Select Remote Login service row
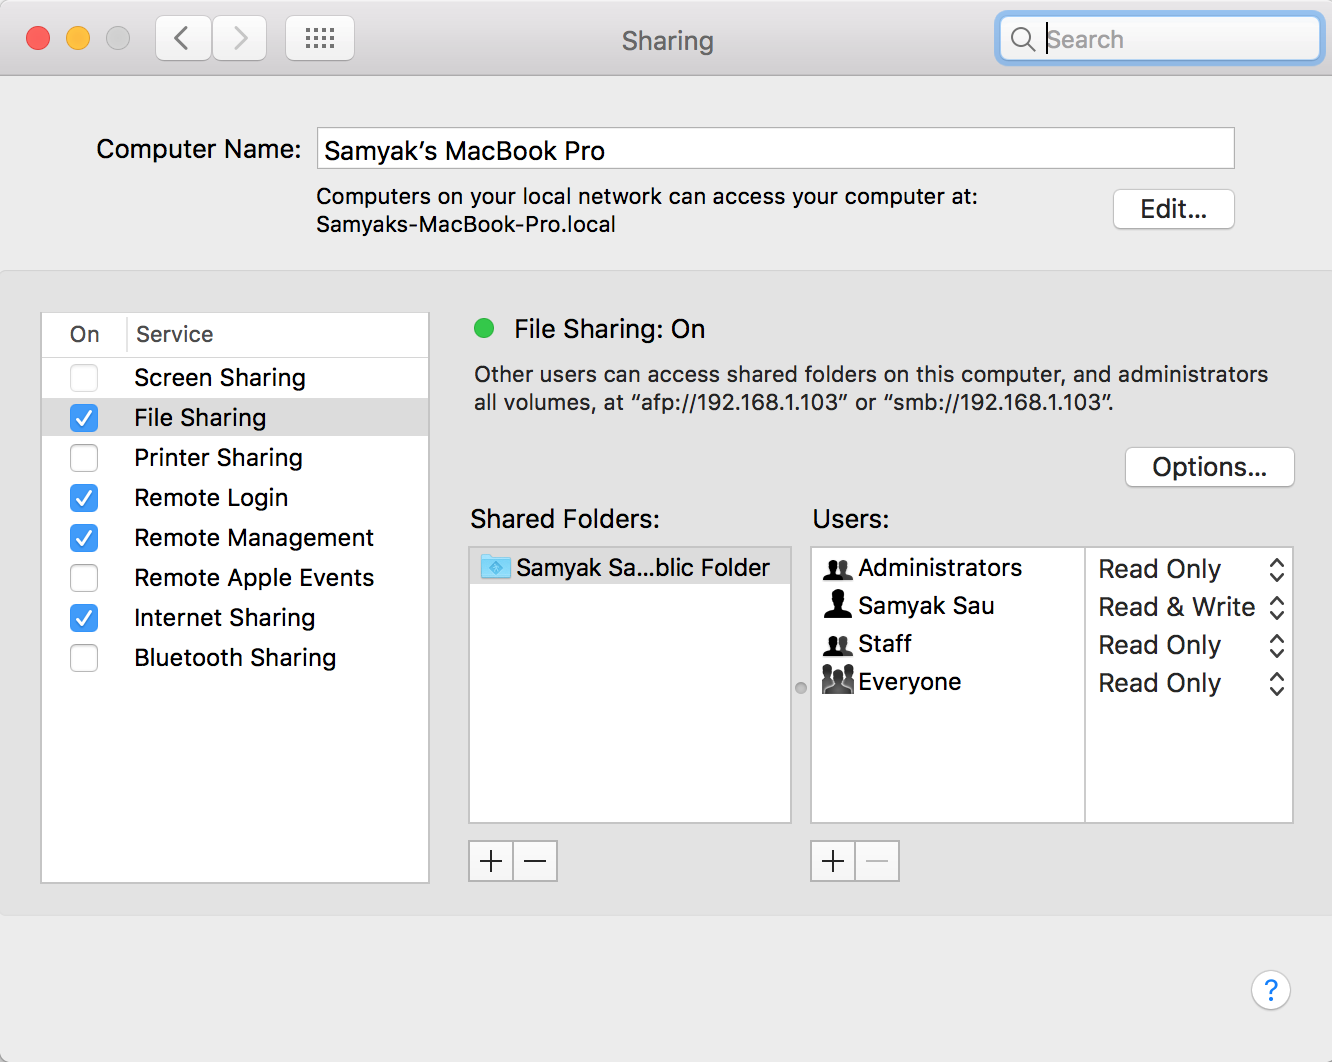This screenshot has width=1332, height=1062. click(x=211, y=498)
